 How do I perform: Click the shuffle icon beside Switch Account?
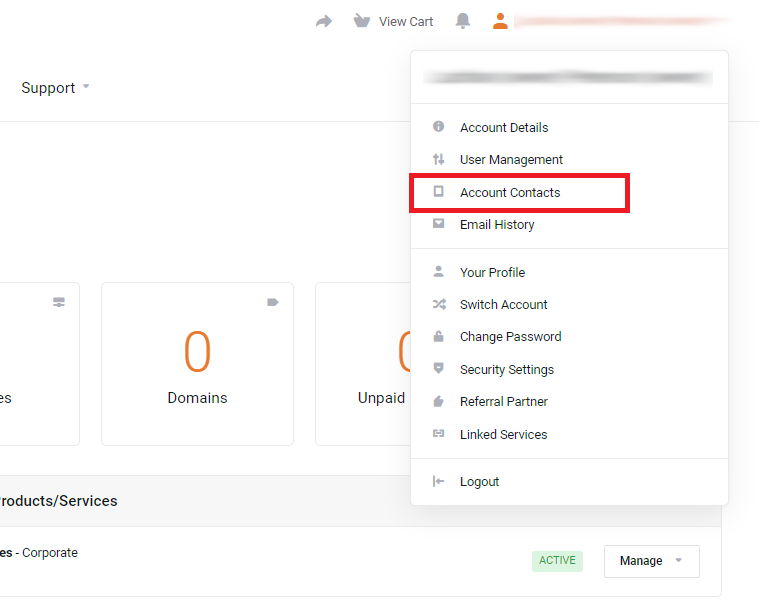(439, 304)
